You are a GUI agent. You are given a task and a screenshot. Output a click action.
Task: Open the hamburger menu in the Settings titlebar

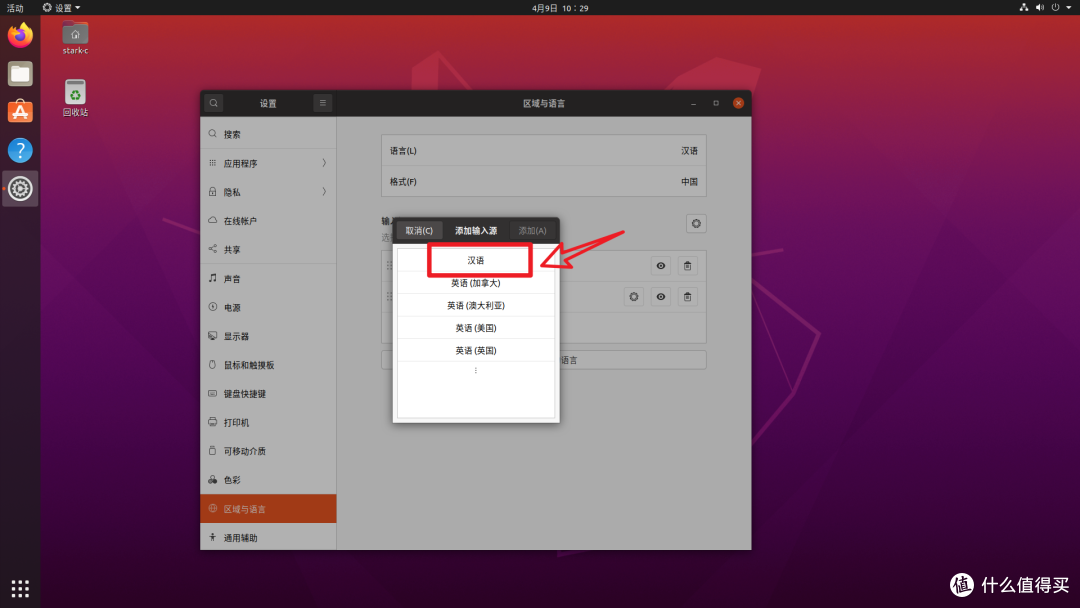click(x=322, y=102)
